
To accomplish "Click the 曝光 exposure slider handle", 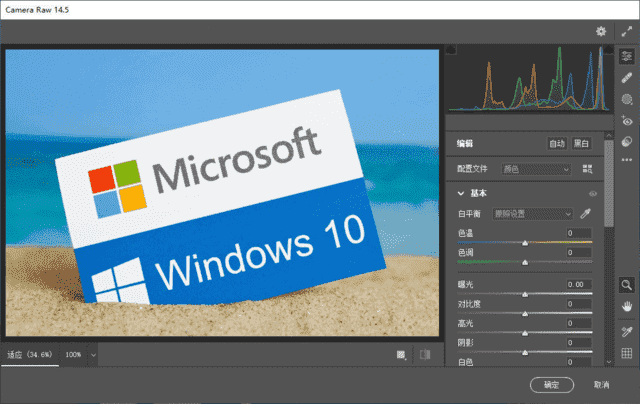I will [527, 293].
